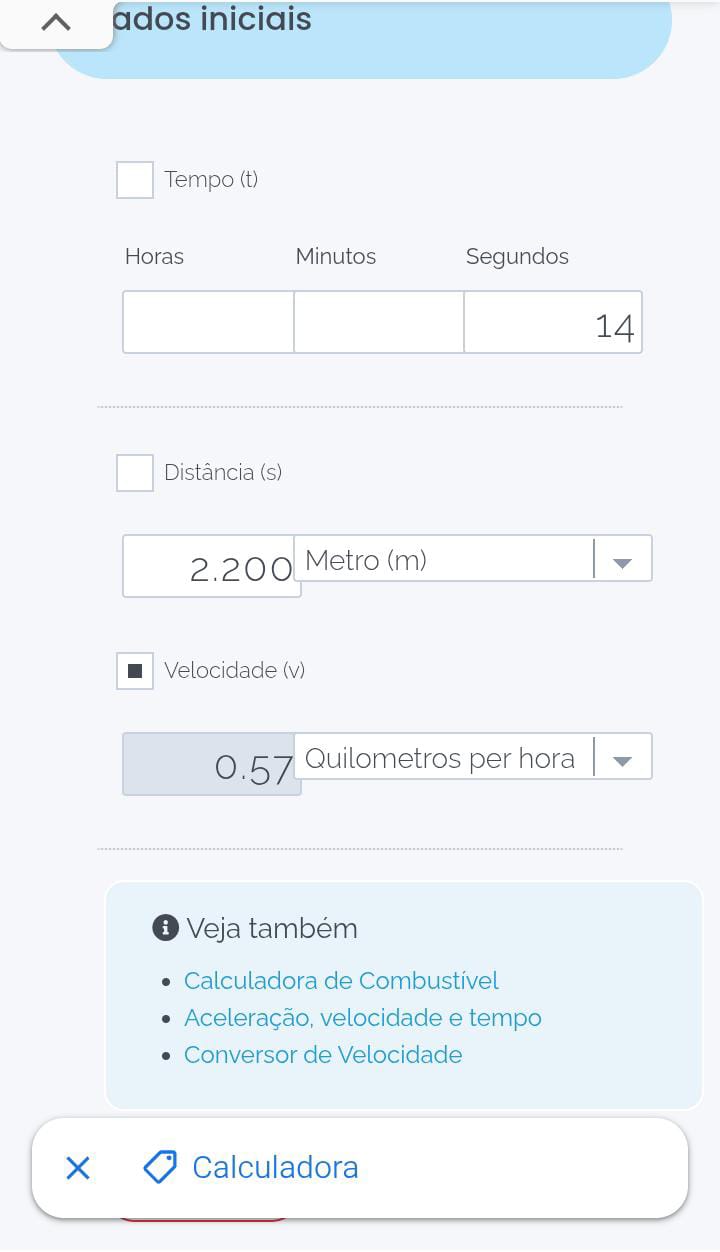Open the Conversor de Velocidade link

pyautogui.click(x=323, y=1055)
